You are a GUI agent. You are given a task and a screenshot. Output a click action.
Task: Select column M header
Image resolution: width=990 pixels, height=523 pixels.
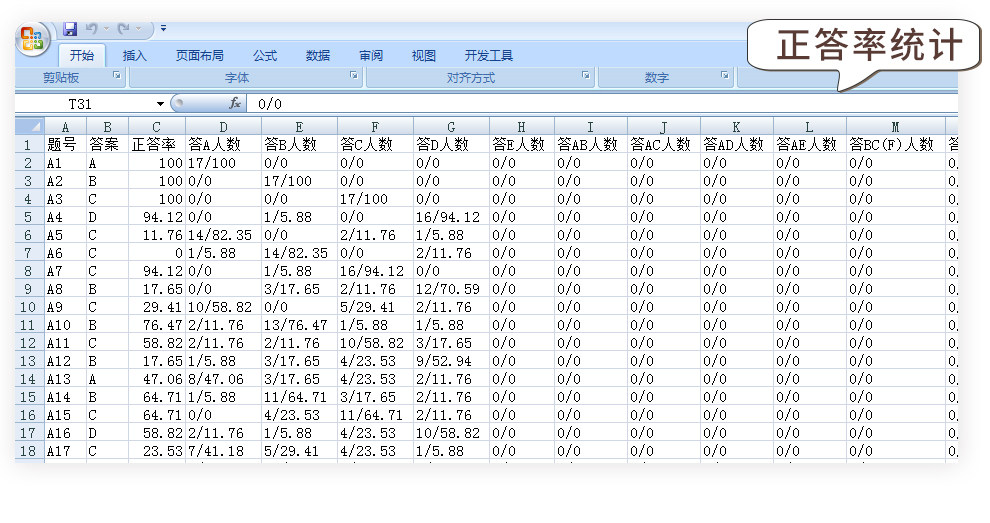[895, 127]
